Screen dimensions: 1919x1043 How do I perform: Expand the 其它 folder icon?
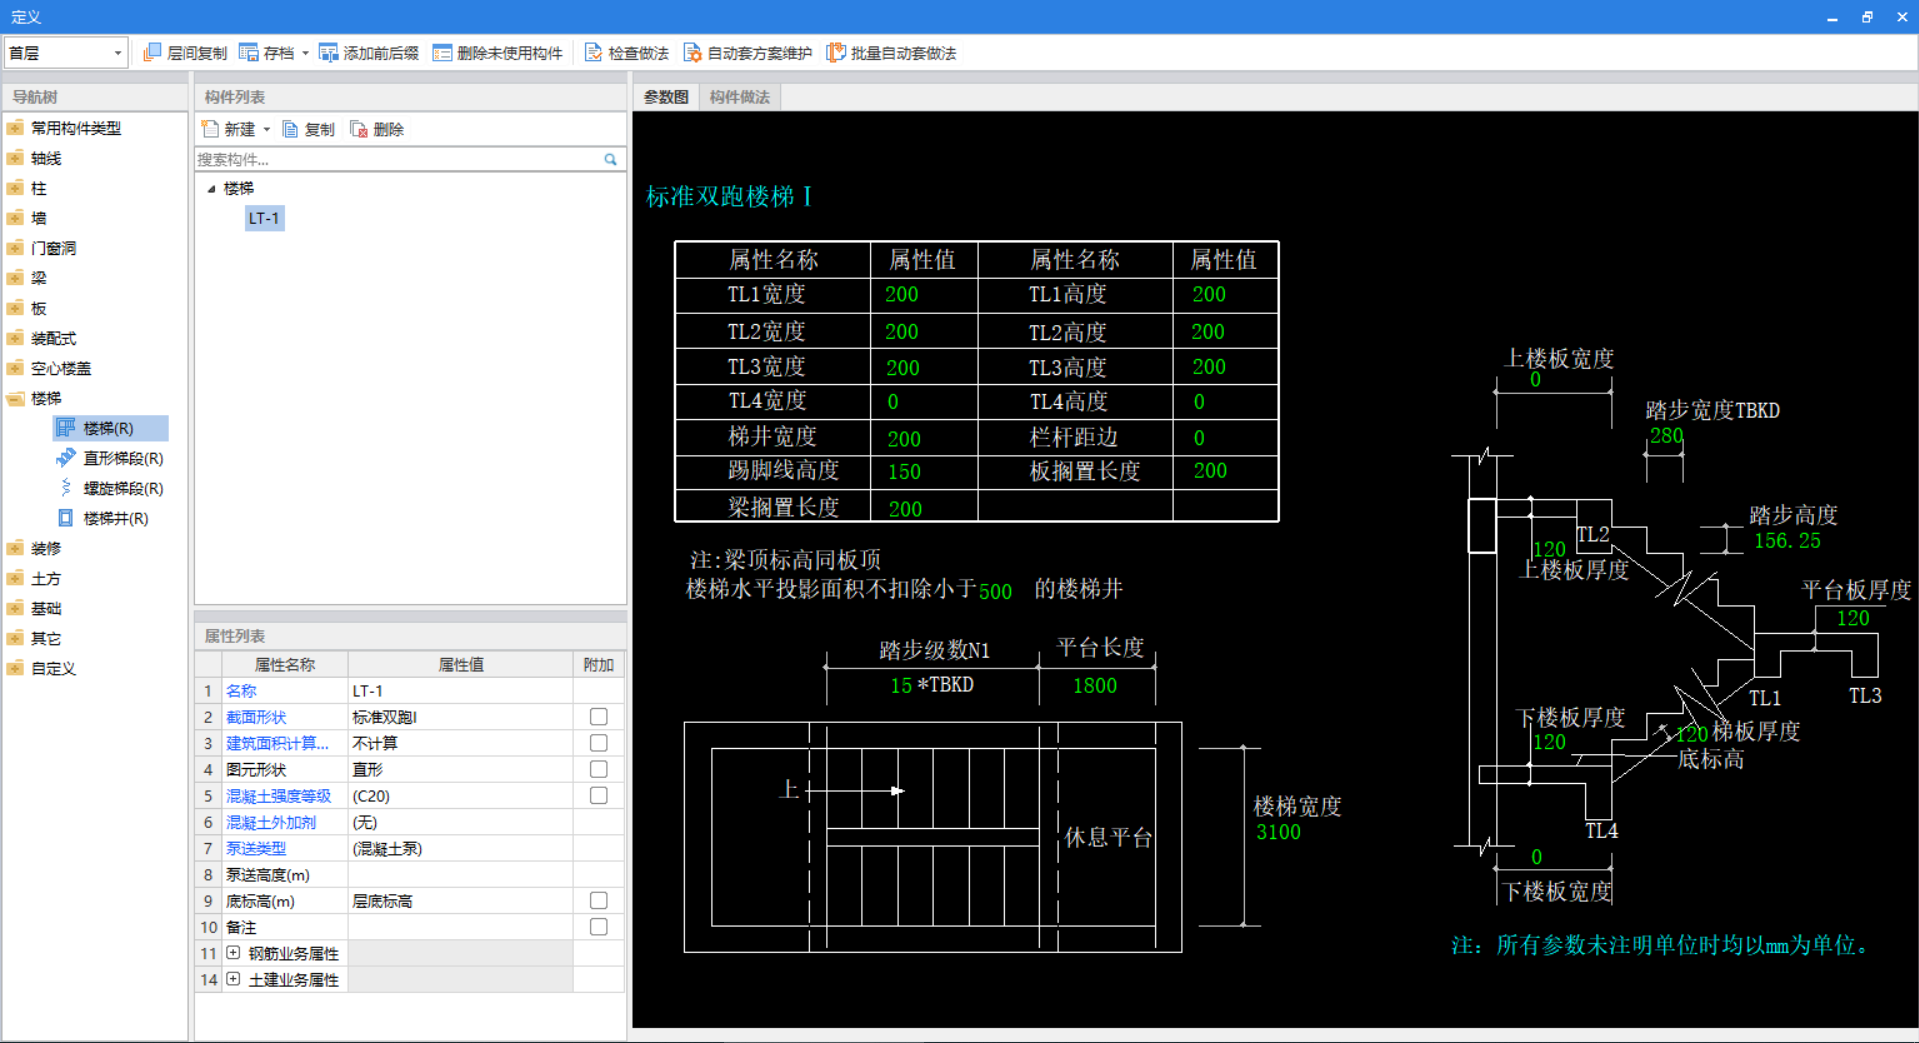click(15, 638)
